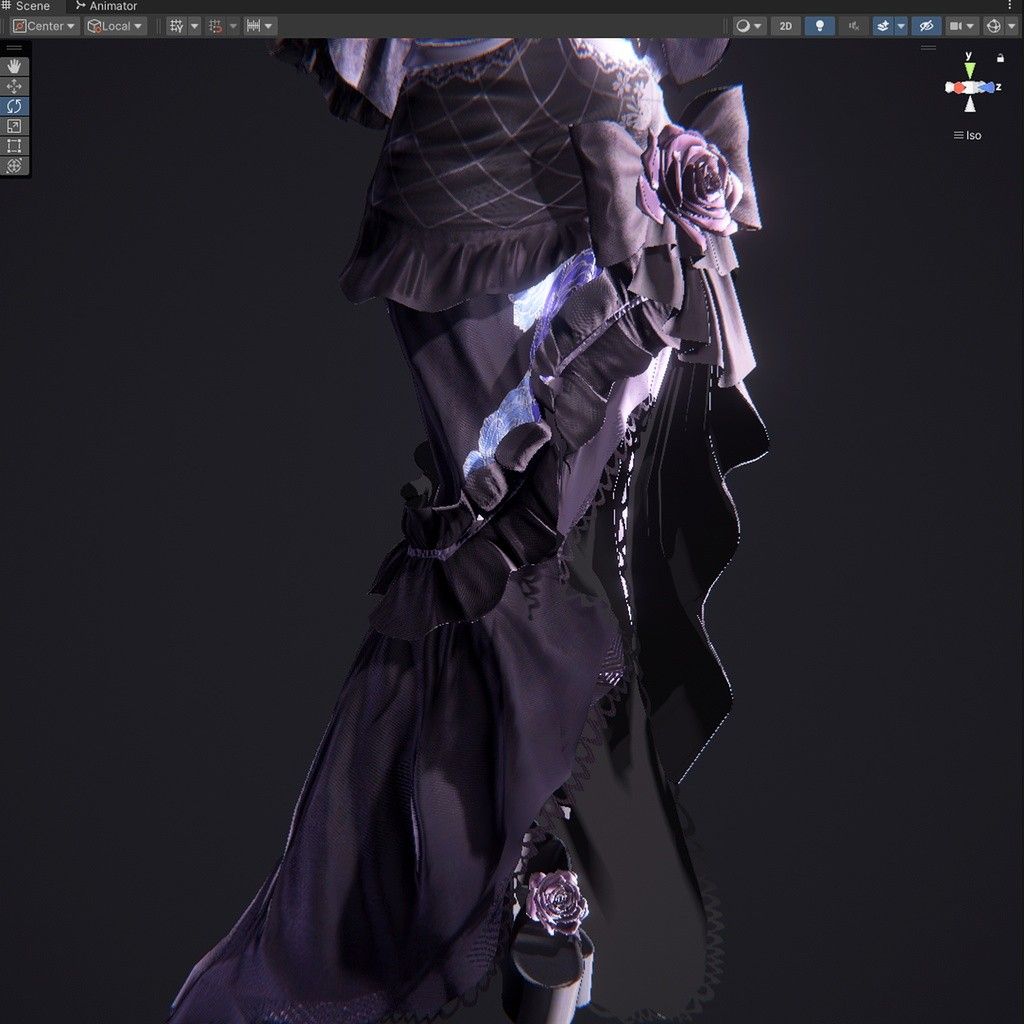Switch to the Animator tab

point(106,6)
